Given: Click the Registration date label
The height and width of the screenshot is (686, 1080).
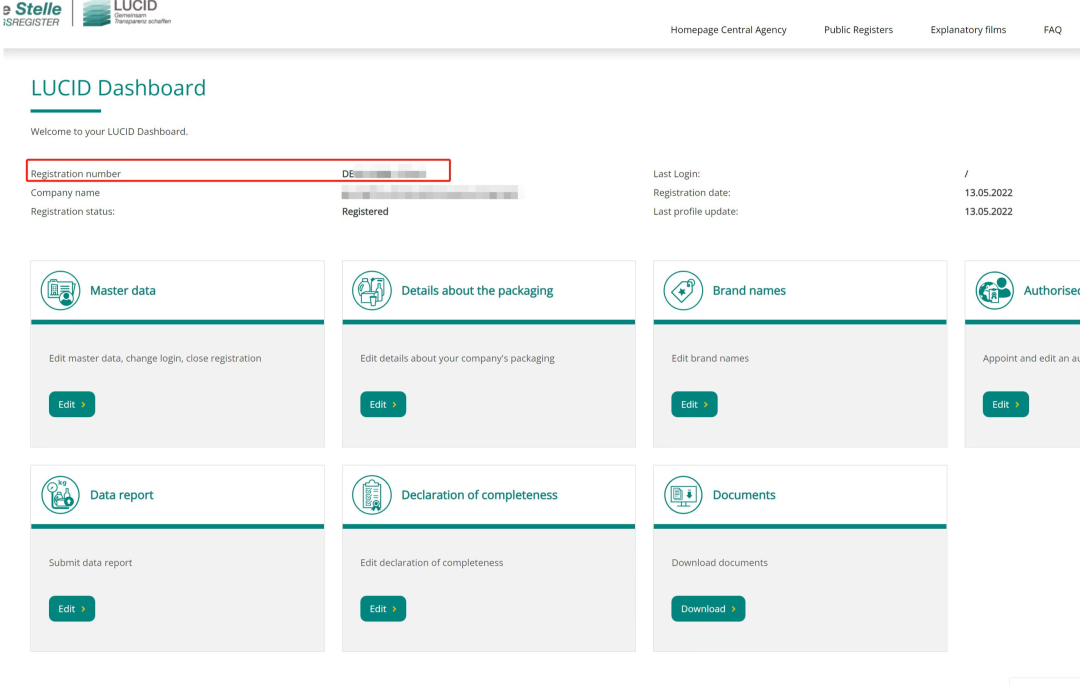Looking at the screenshot, I should pyautogui.click(x=692, y=193).
